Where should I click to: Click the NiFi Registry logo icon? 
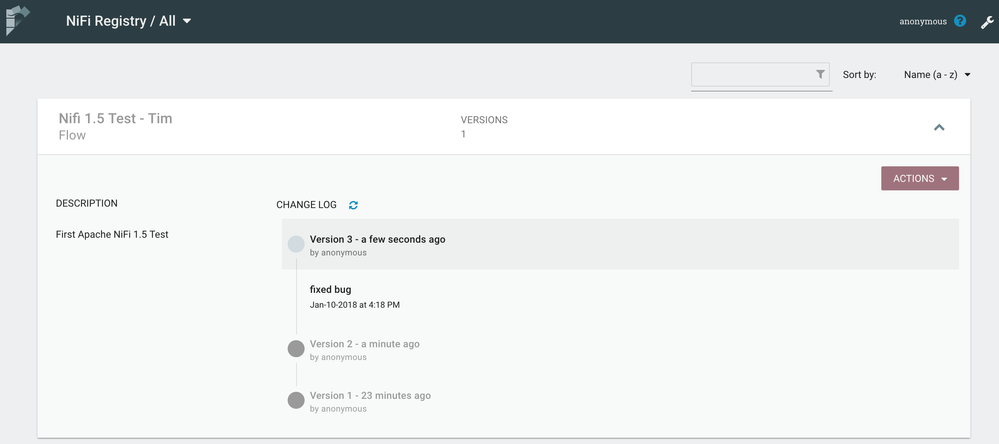(x=17, y=20)
